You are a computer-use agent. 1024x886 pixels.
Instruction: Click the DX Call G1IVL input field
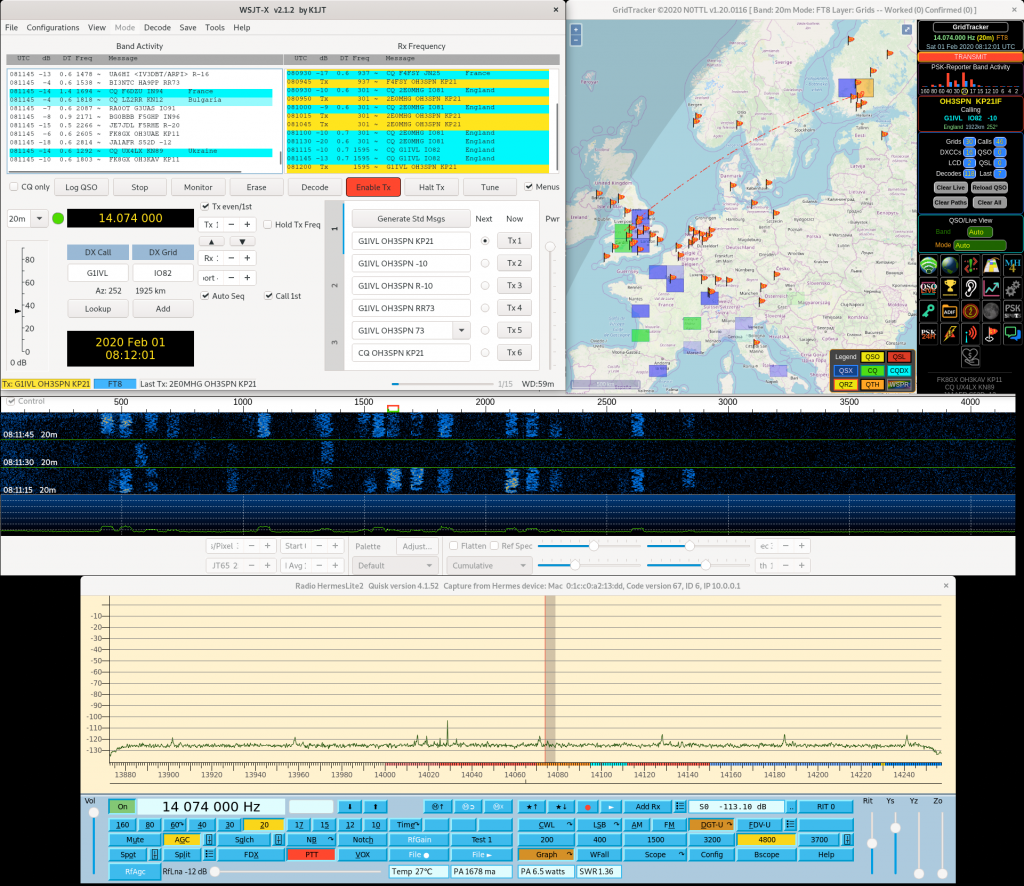(97, 273)
